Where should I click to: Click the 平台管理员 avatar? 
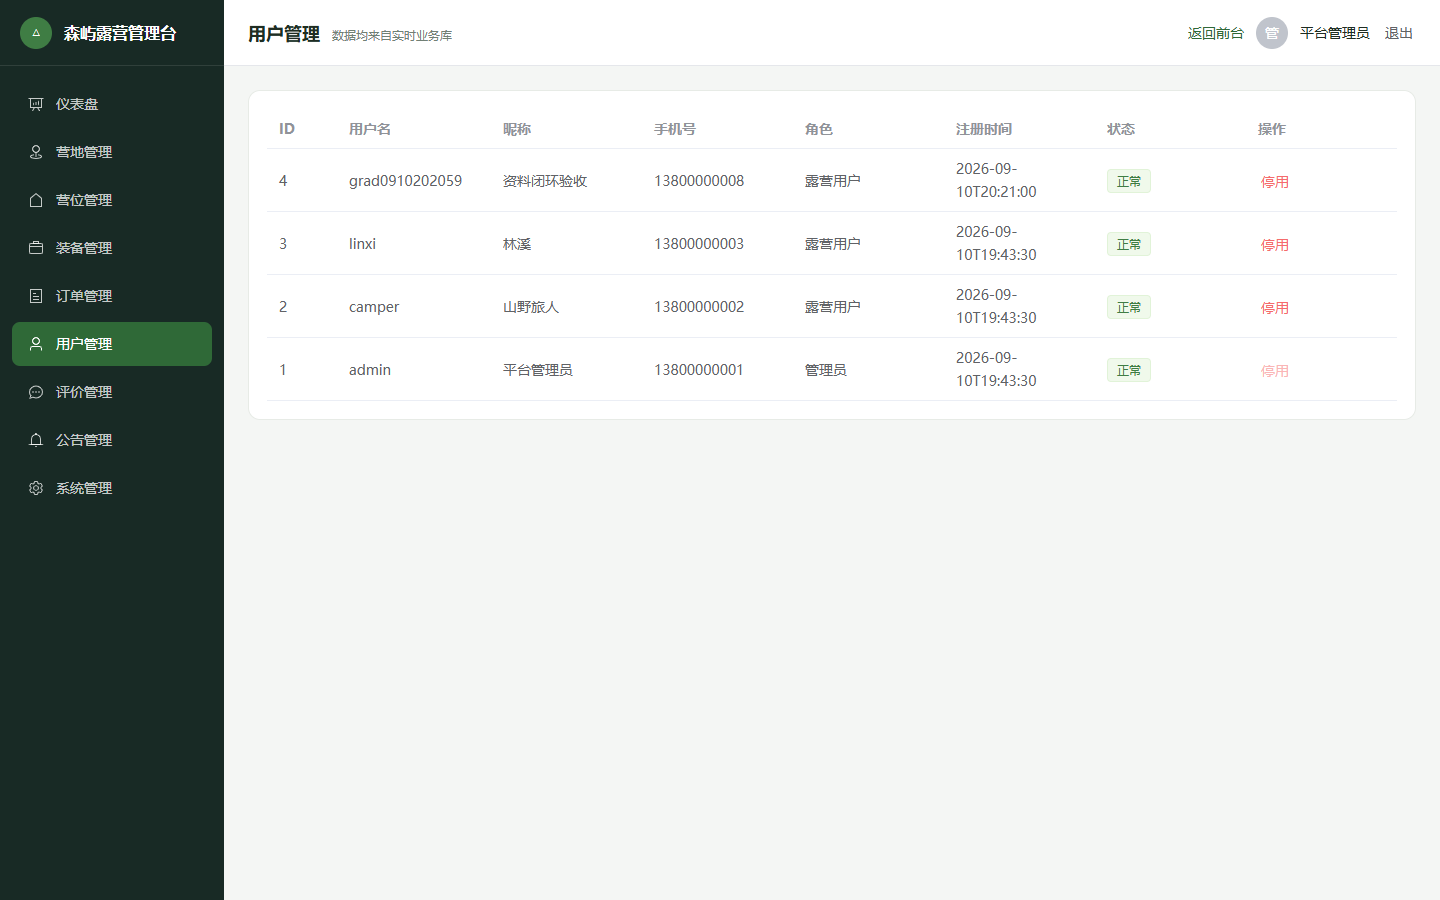point(1272,33)
